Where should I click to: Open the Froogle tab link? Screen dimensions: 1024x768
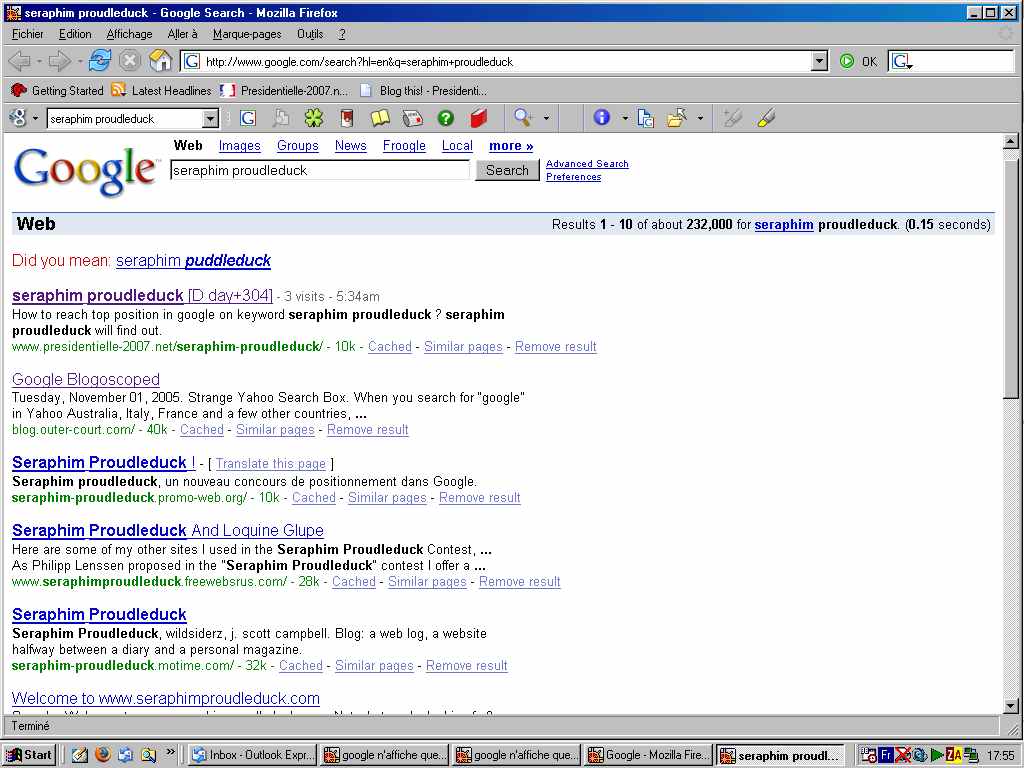pyautogui.click(x=404, y=146)
